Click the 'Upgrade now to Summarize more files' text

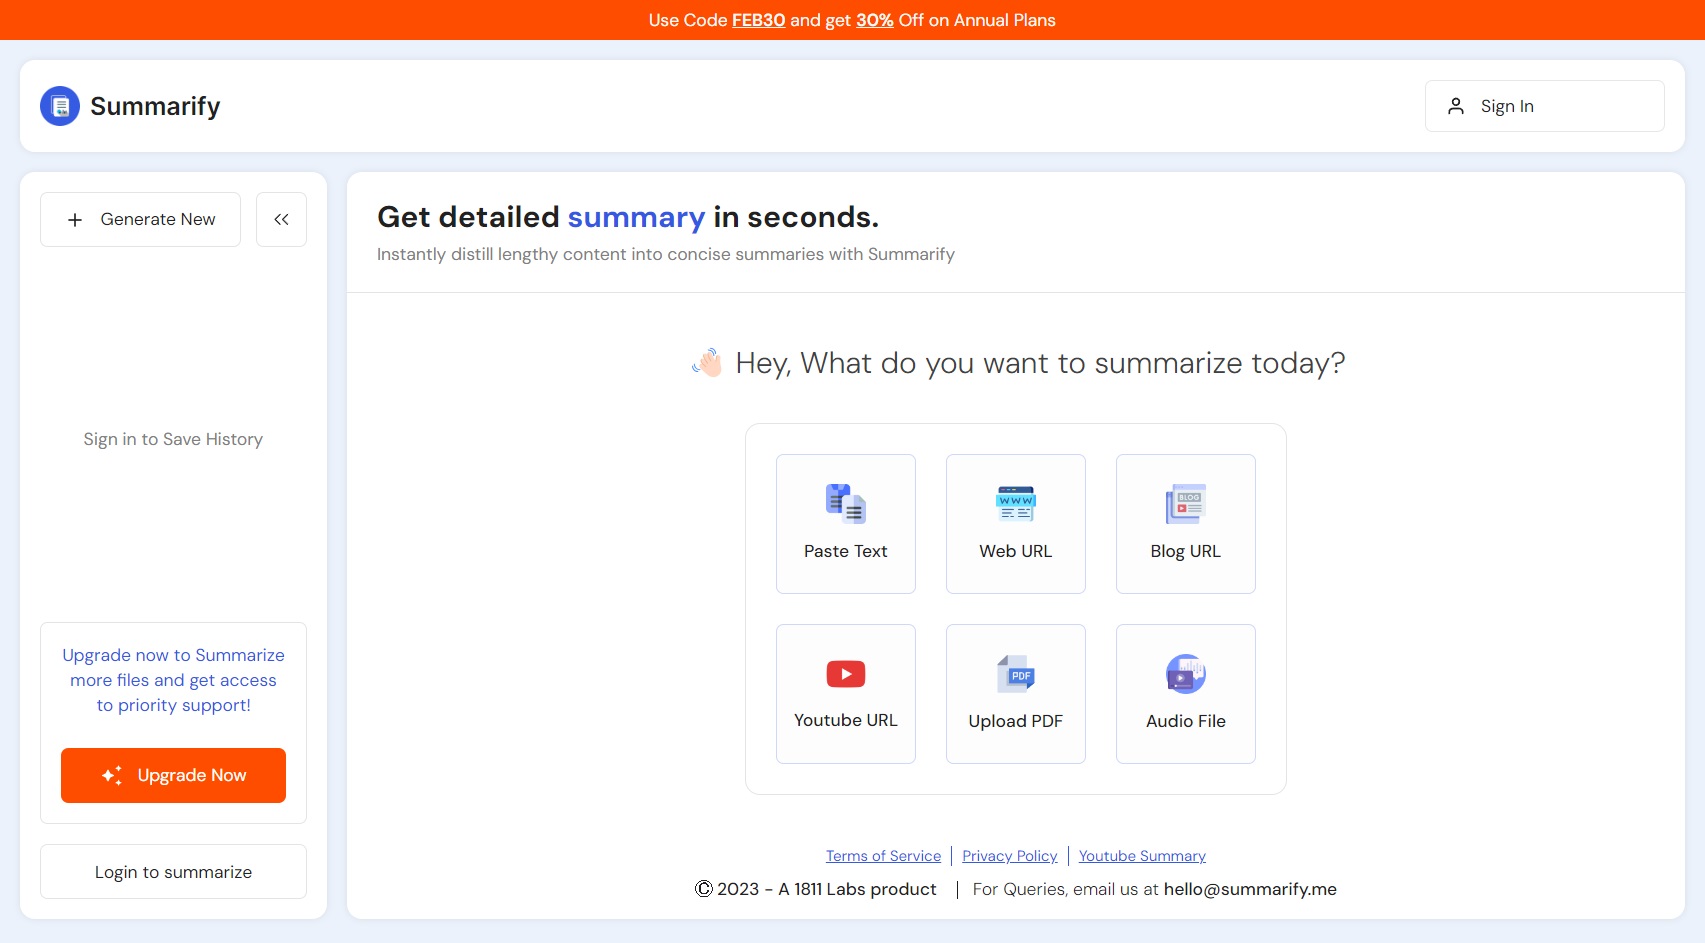tap(173, 680)
